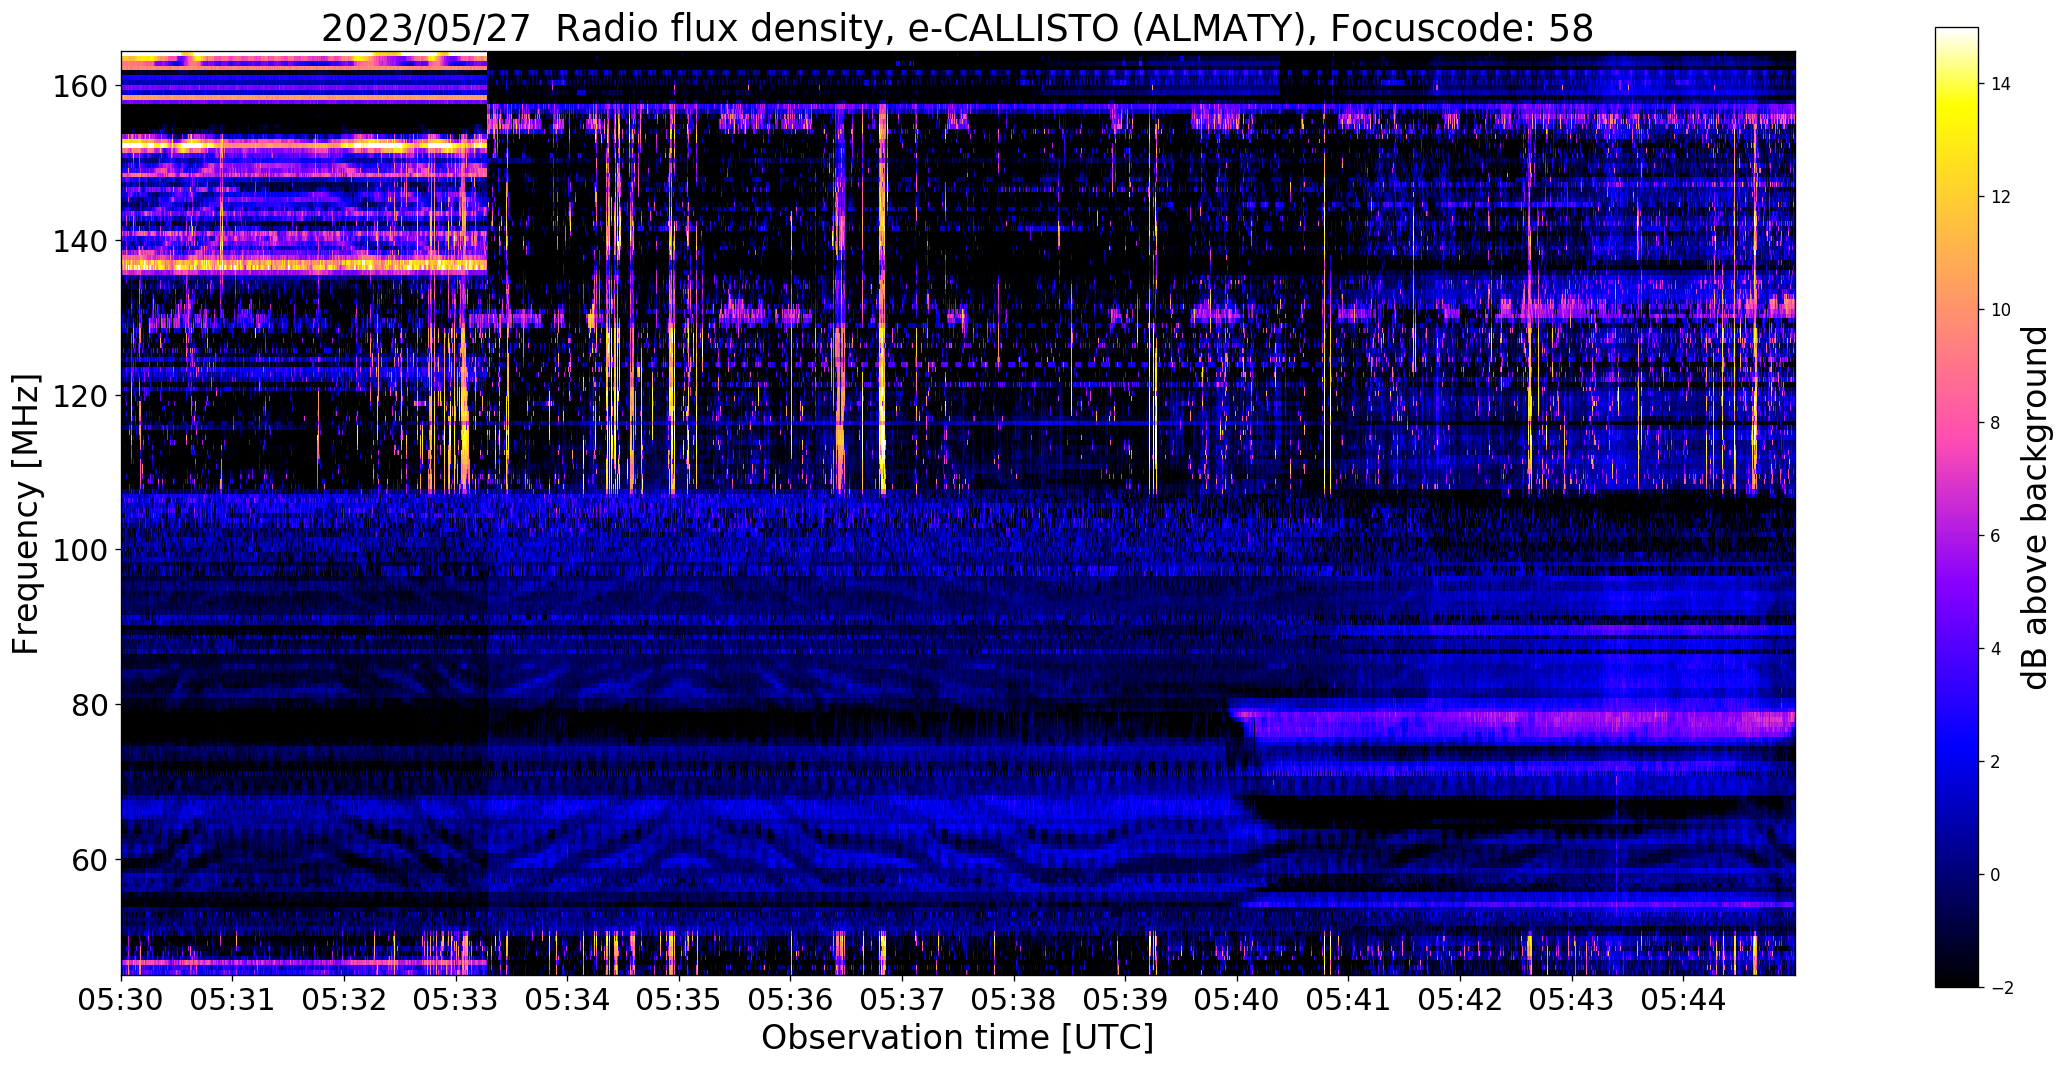This screenshot has height=1067, width=2066.
Task: Click the bright yellow band at 137 MHz before 05:33
Action: (304, 265)
